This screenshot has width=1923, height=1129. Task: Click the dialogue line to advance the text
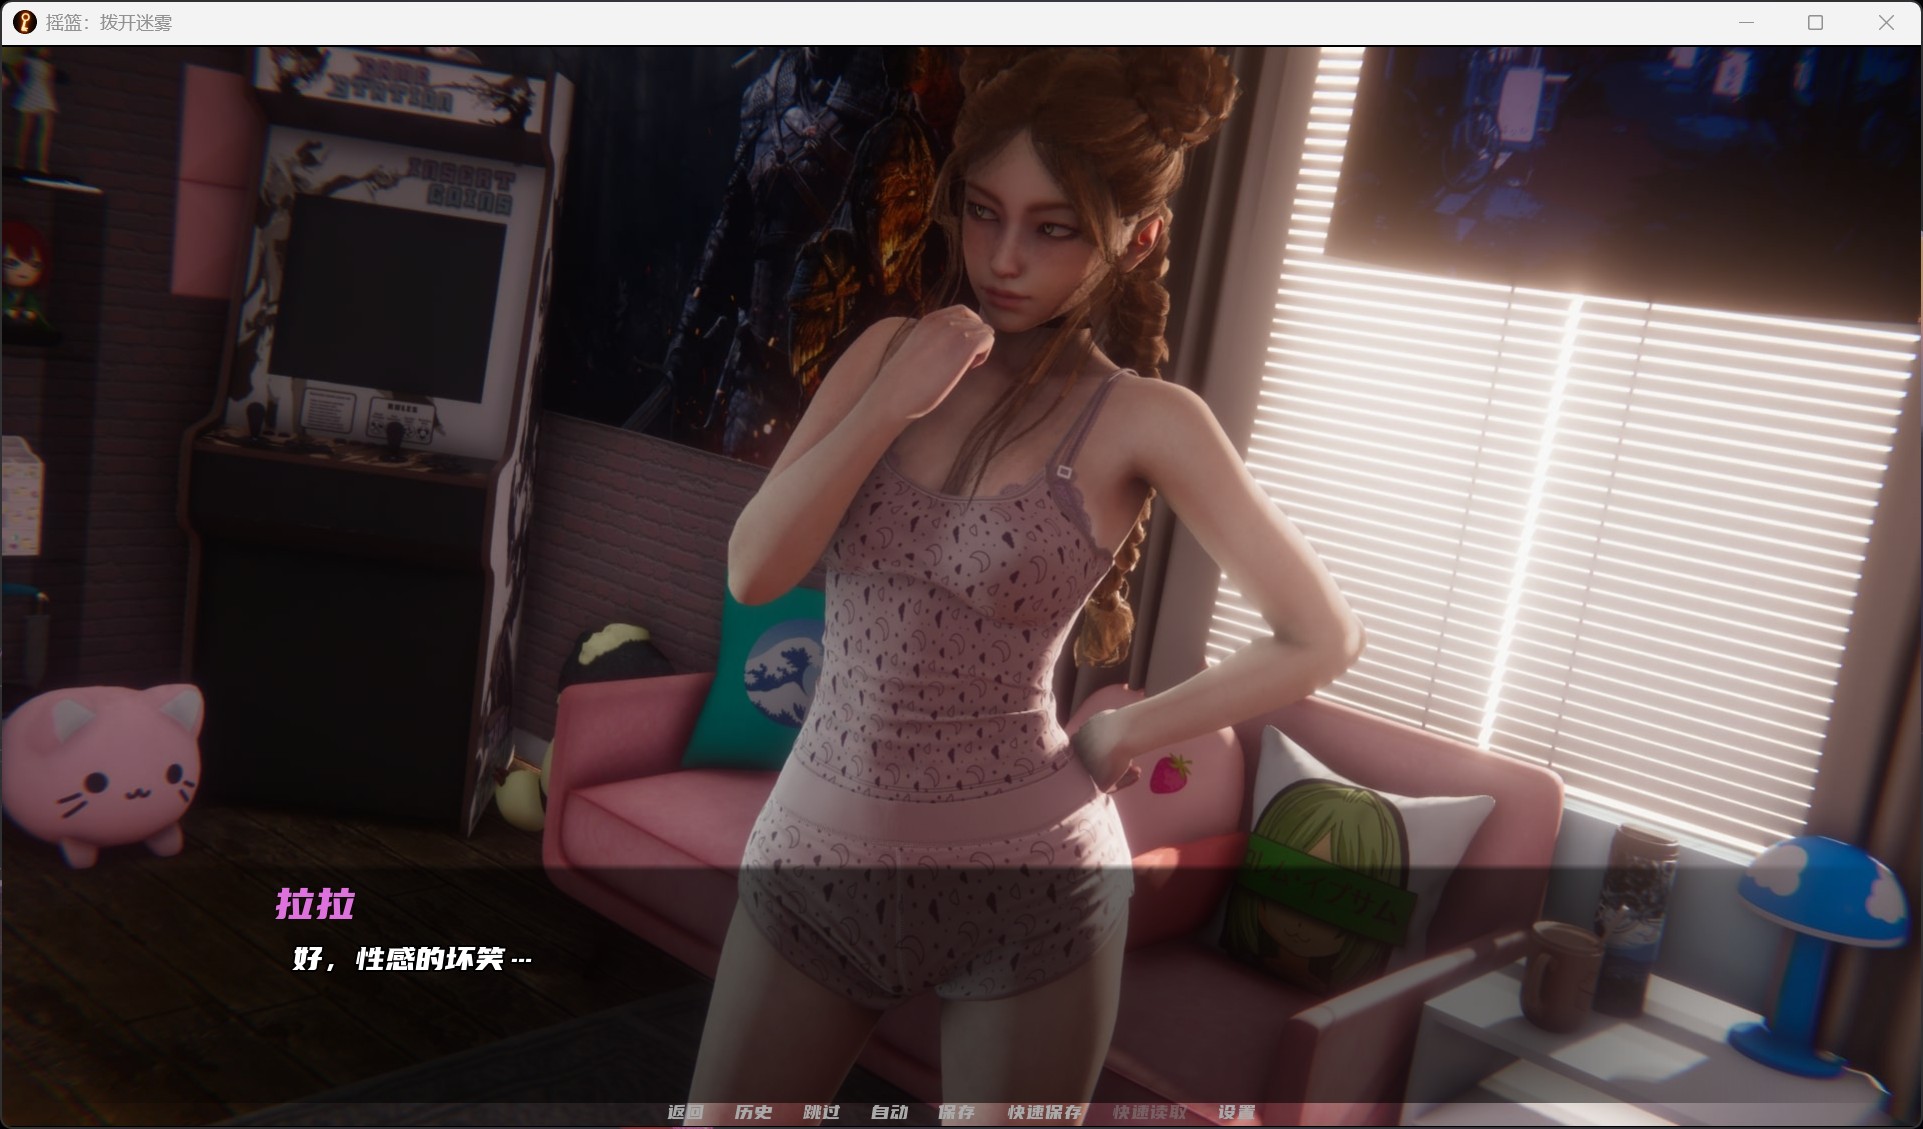412,959
